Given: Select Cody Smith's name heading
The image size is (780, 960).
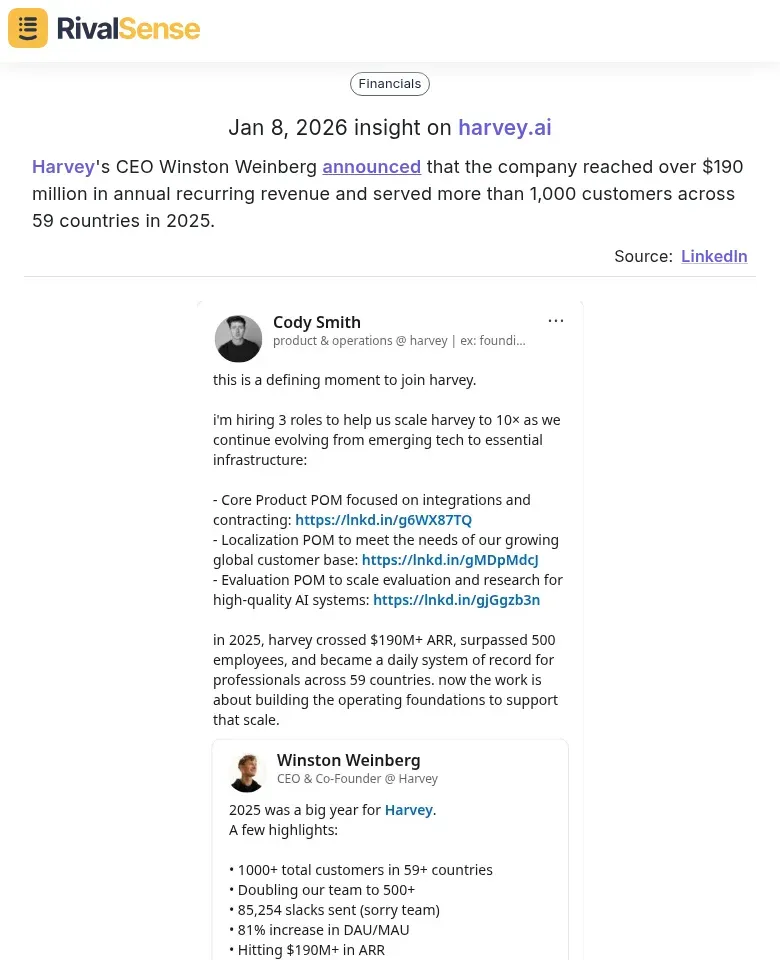Looking at the screenshot, I should (317, 322).
